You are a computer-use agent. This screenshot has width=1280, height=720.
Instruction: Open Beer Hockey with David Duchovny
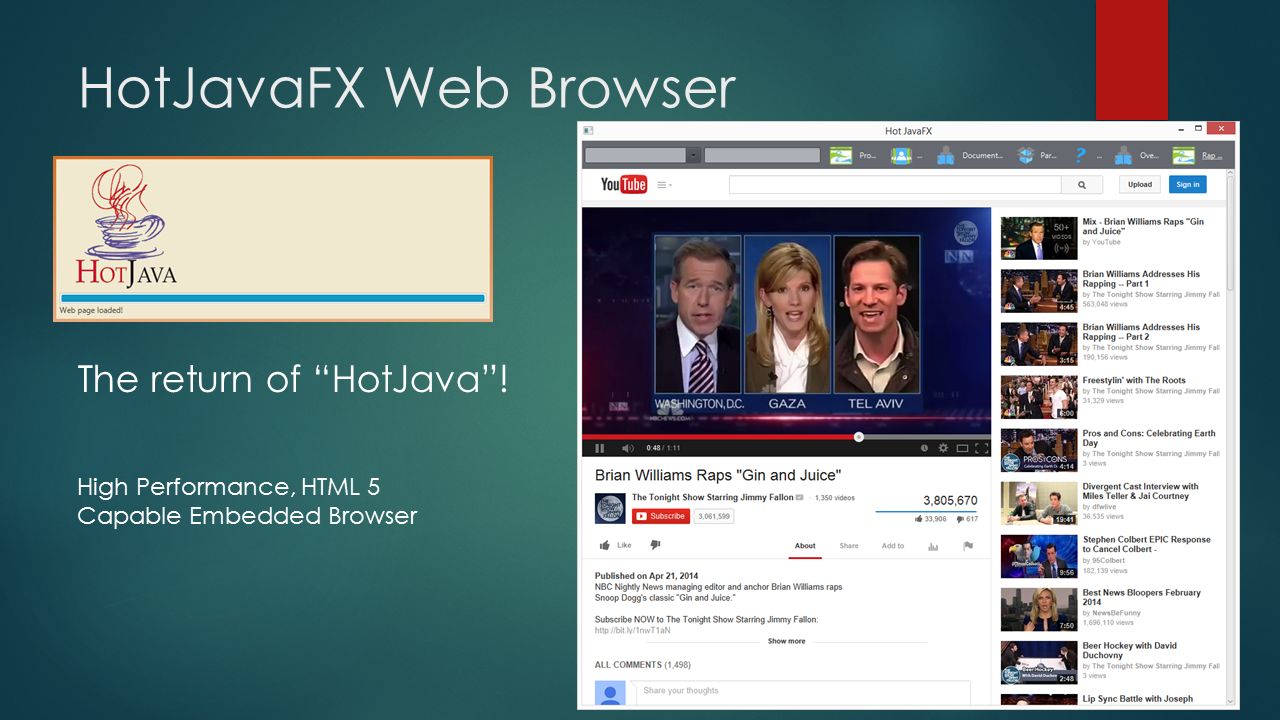point(1130,650)
